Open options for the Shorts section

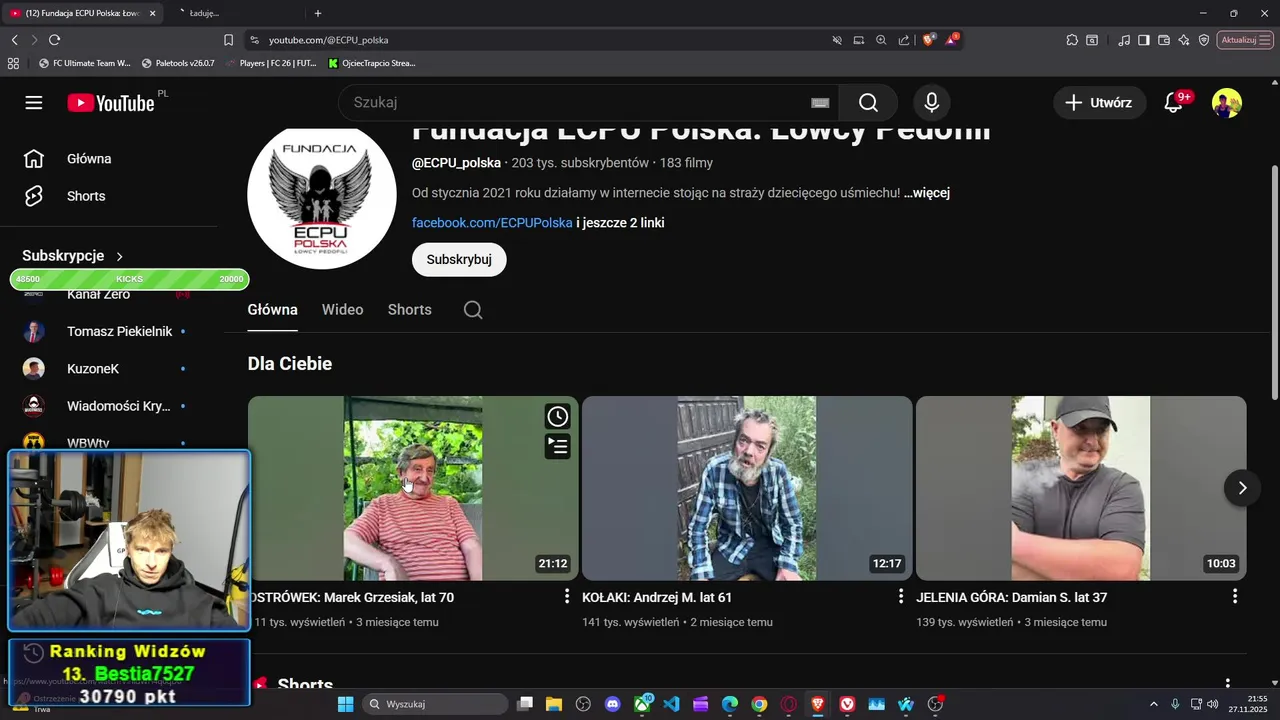(1228, 685)
